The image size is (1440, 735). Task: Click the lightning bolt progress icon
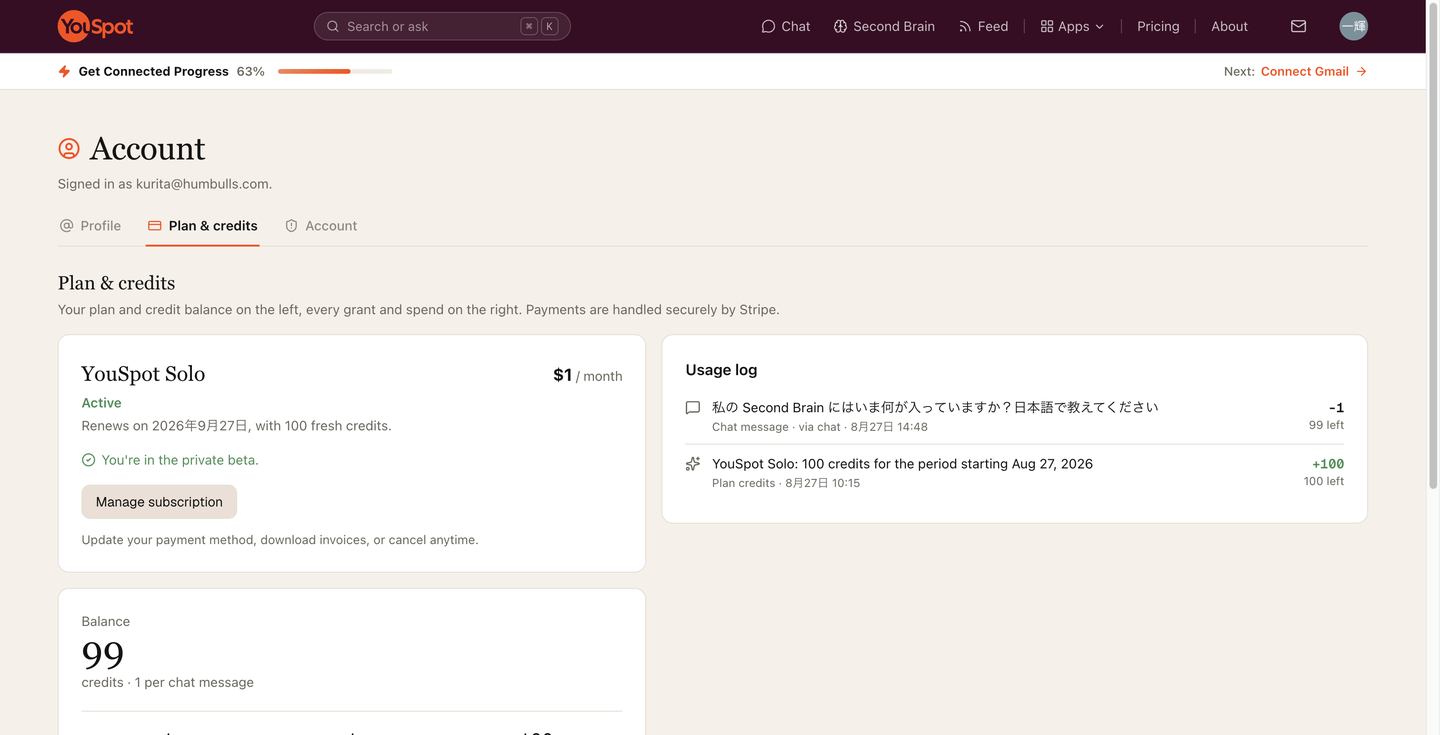tap(64, 71)
